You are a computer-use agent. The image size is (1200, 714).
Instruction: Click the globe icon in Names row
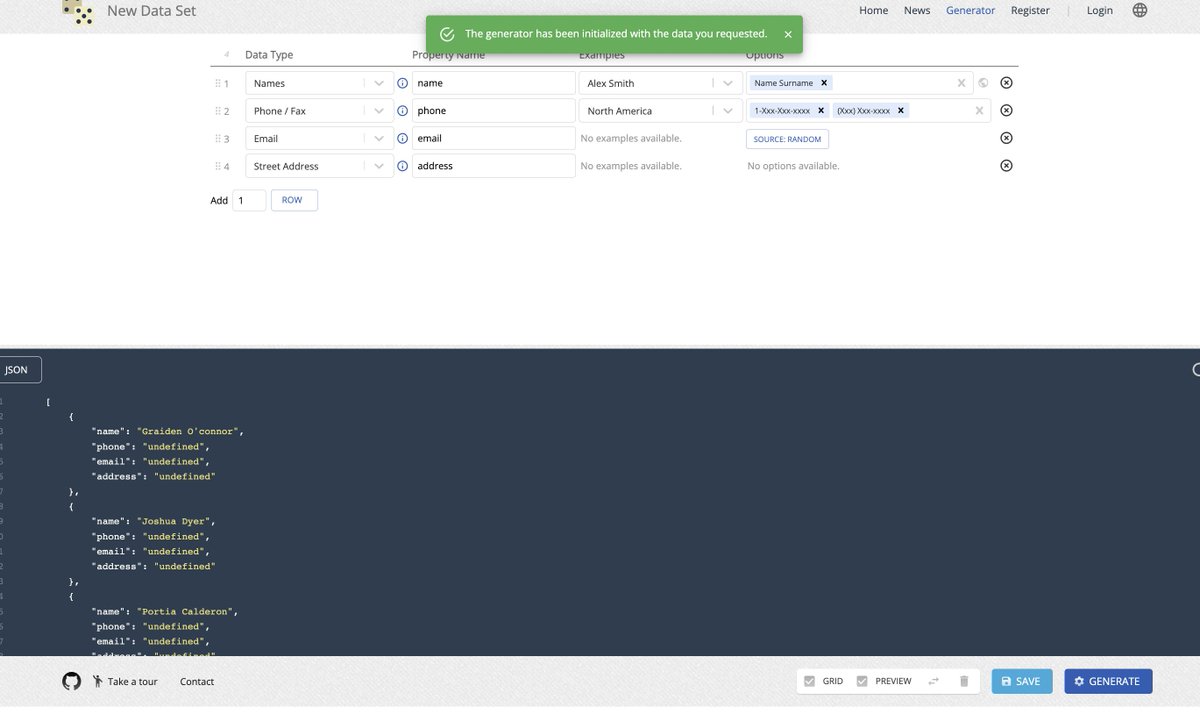coord(983,83)
